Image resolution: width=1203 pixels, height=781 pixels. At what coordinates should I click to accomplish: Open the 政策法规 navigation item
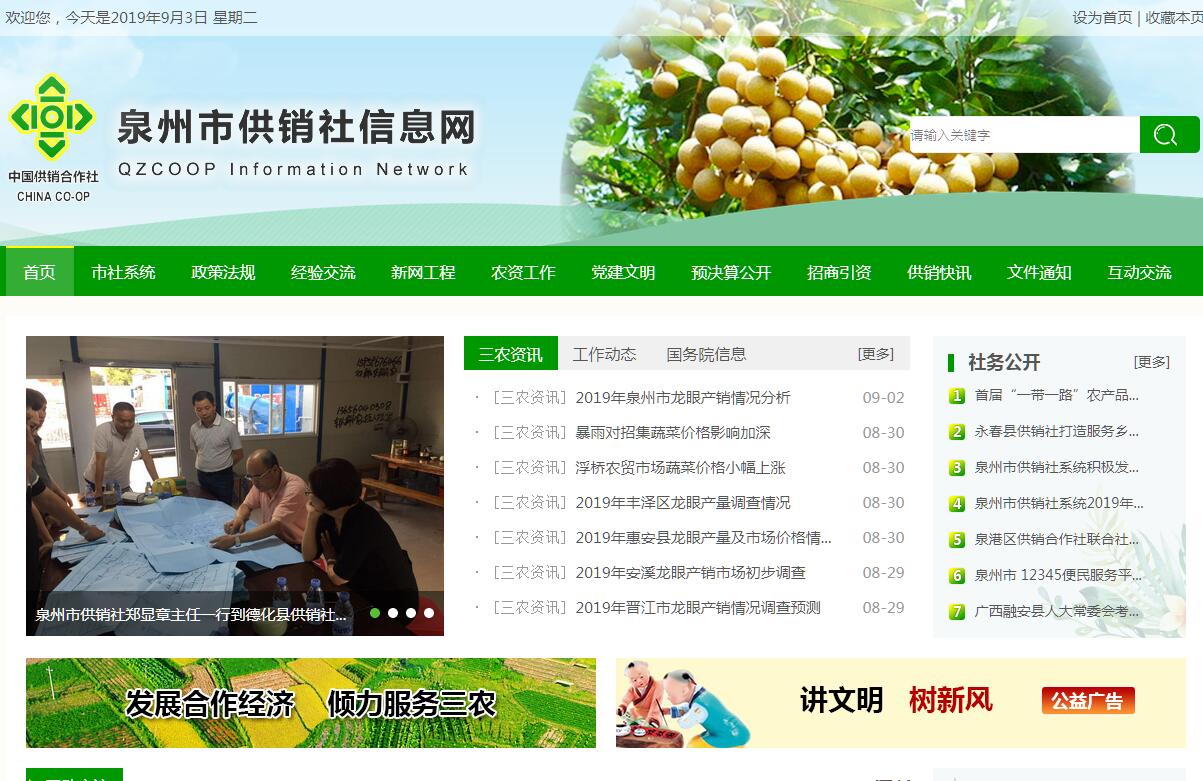pyautogui.click(x=223, y=272)
